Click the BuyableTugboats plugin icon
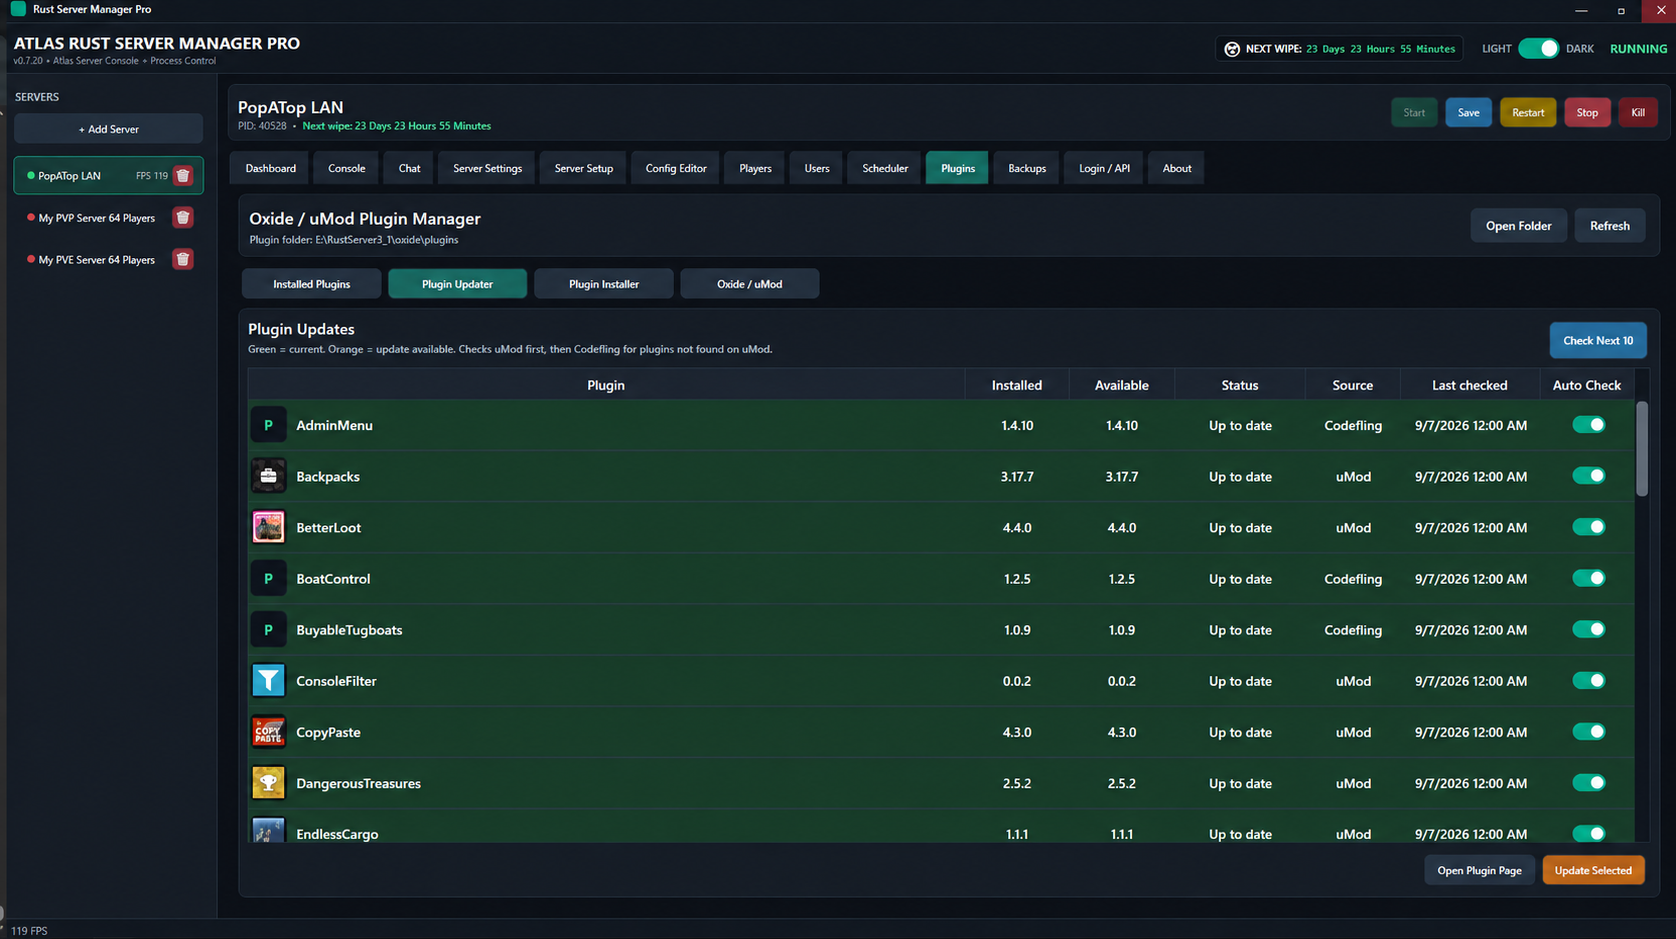This screenshot has height=939, width=1676. (268, 630)
